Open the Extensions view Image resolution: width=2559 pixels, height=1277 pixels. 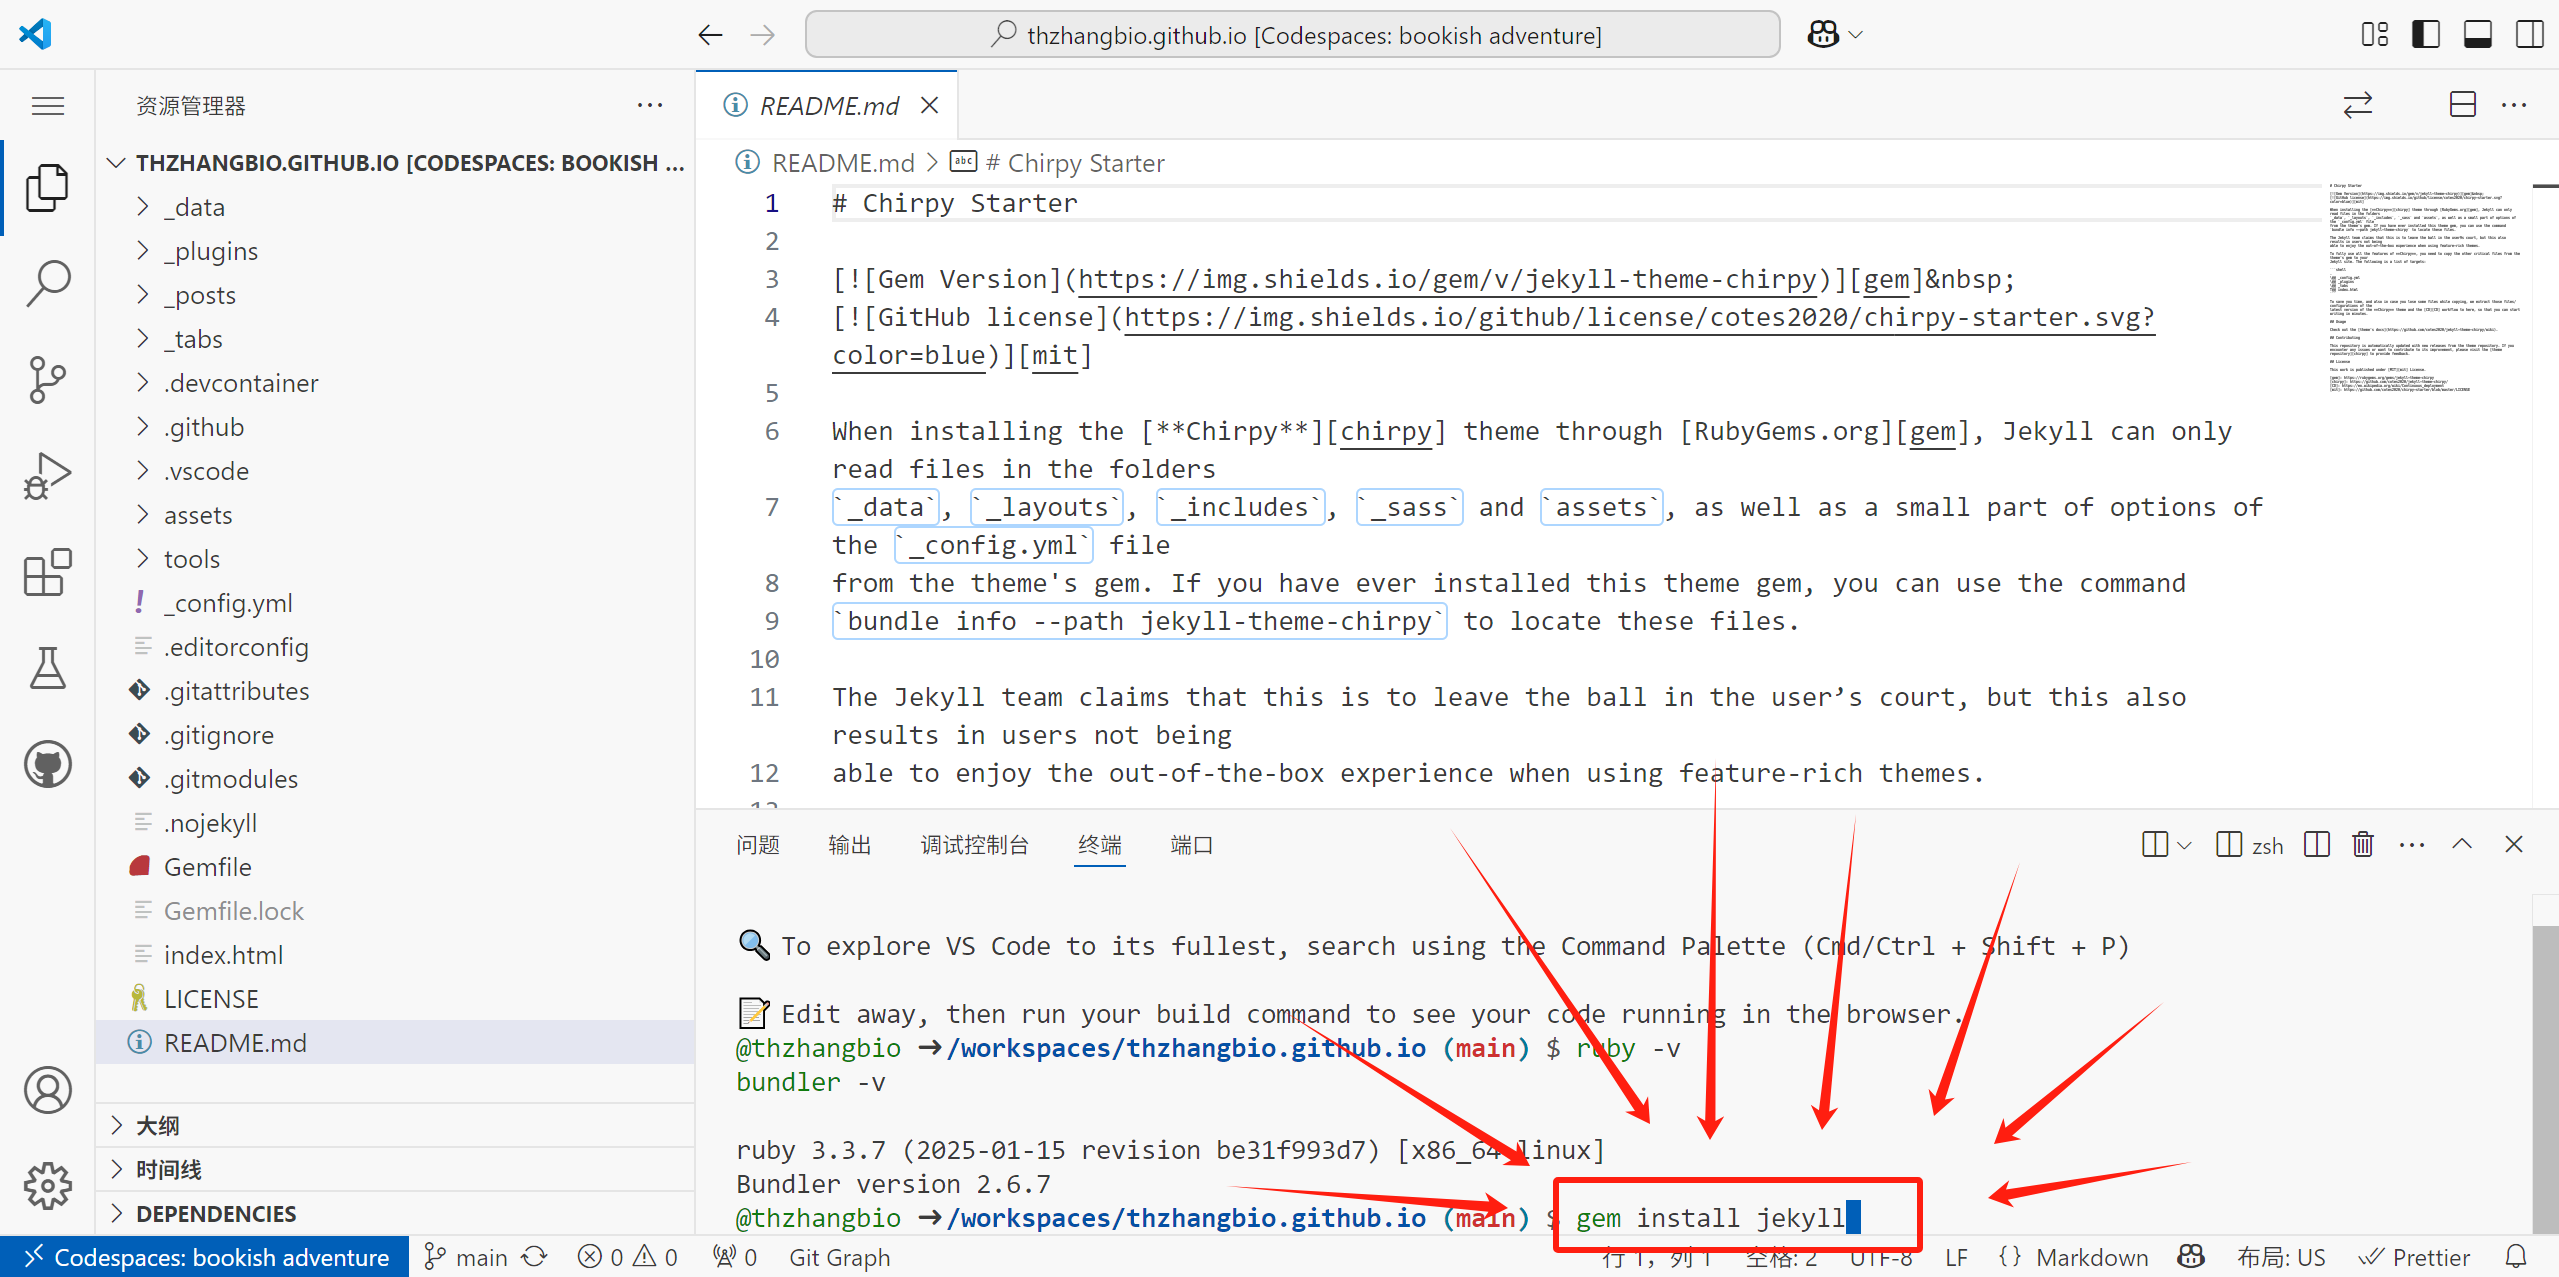[47, 572]
